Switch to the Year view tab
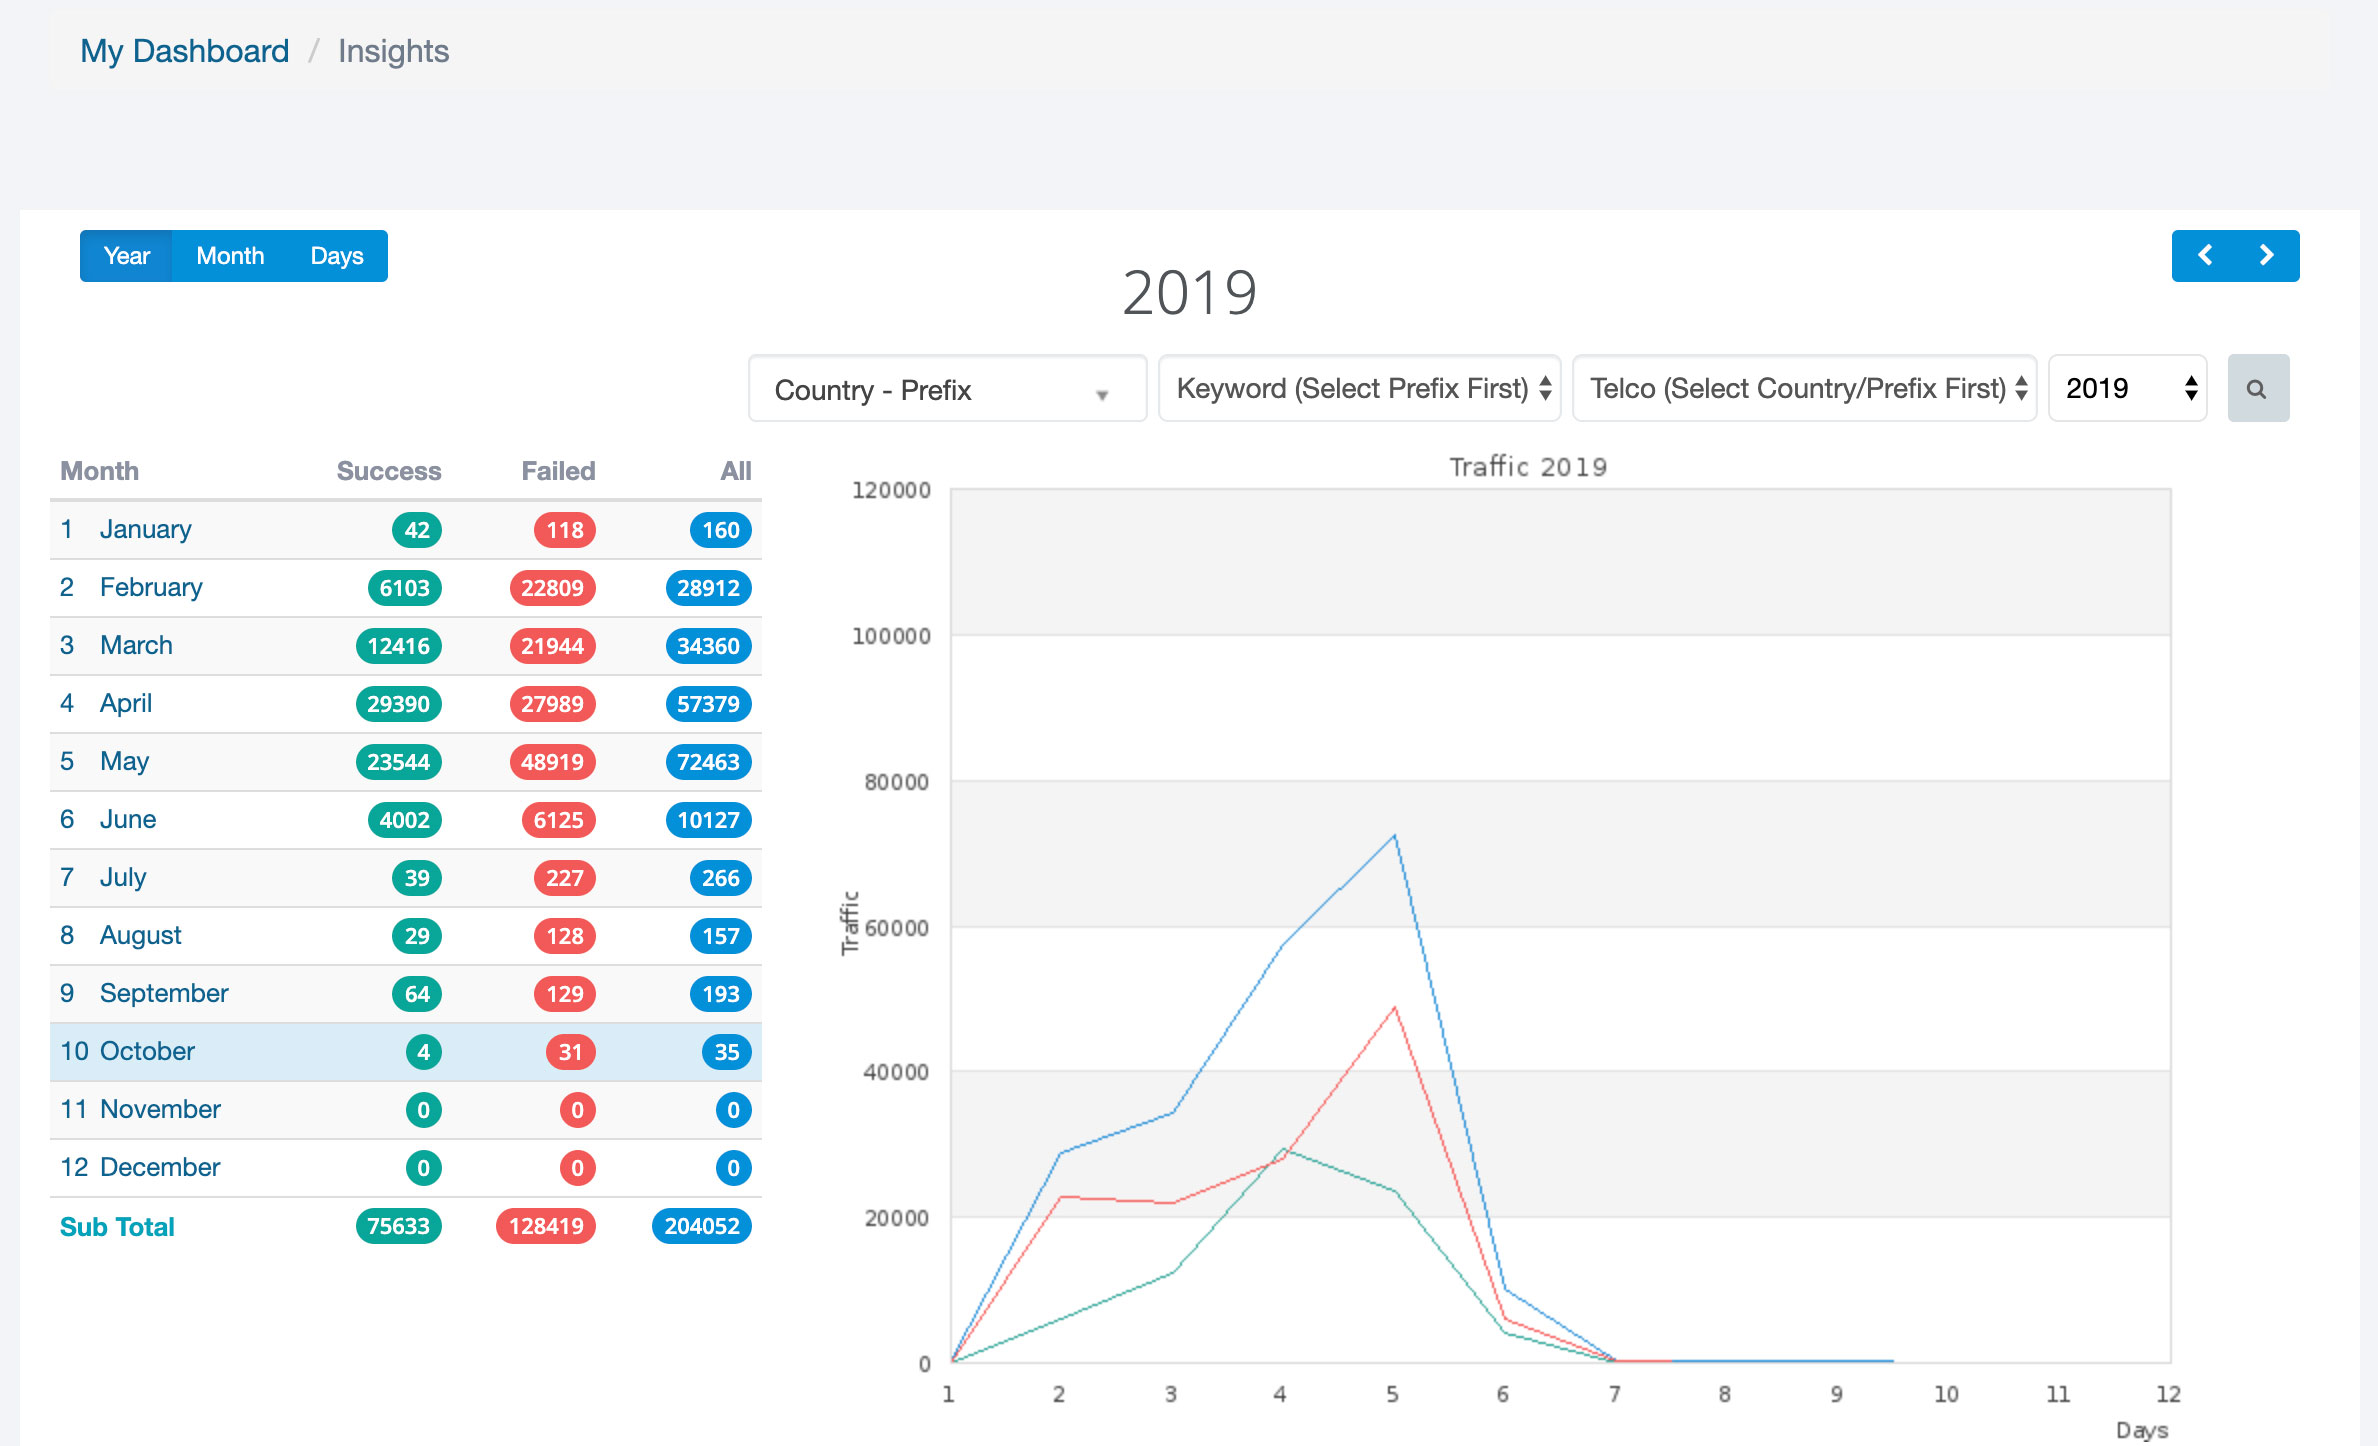The image size is (2378, 1446). click(126, 256)
